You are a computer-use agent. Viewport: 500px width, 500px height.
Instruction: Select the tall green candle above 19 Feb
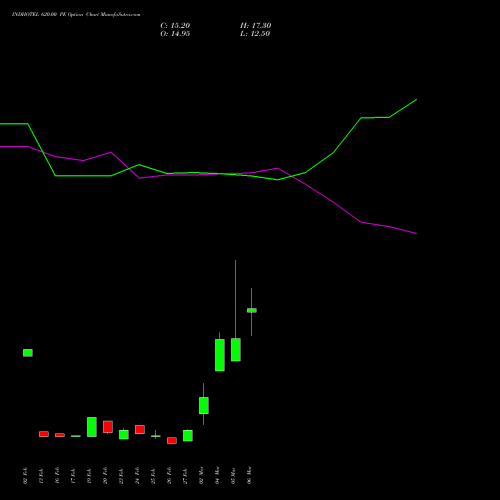(92, 427)
